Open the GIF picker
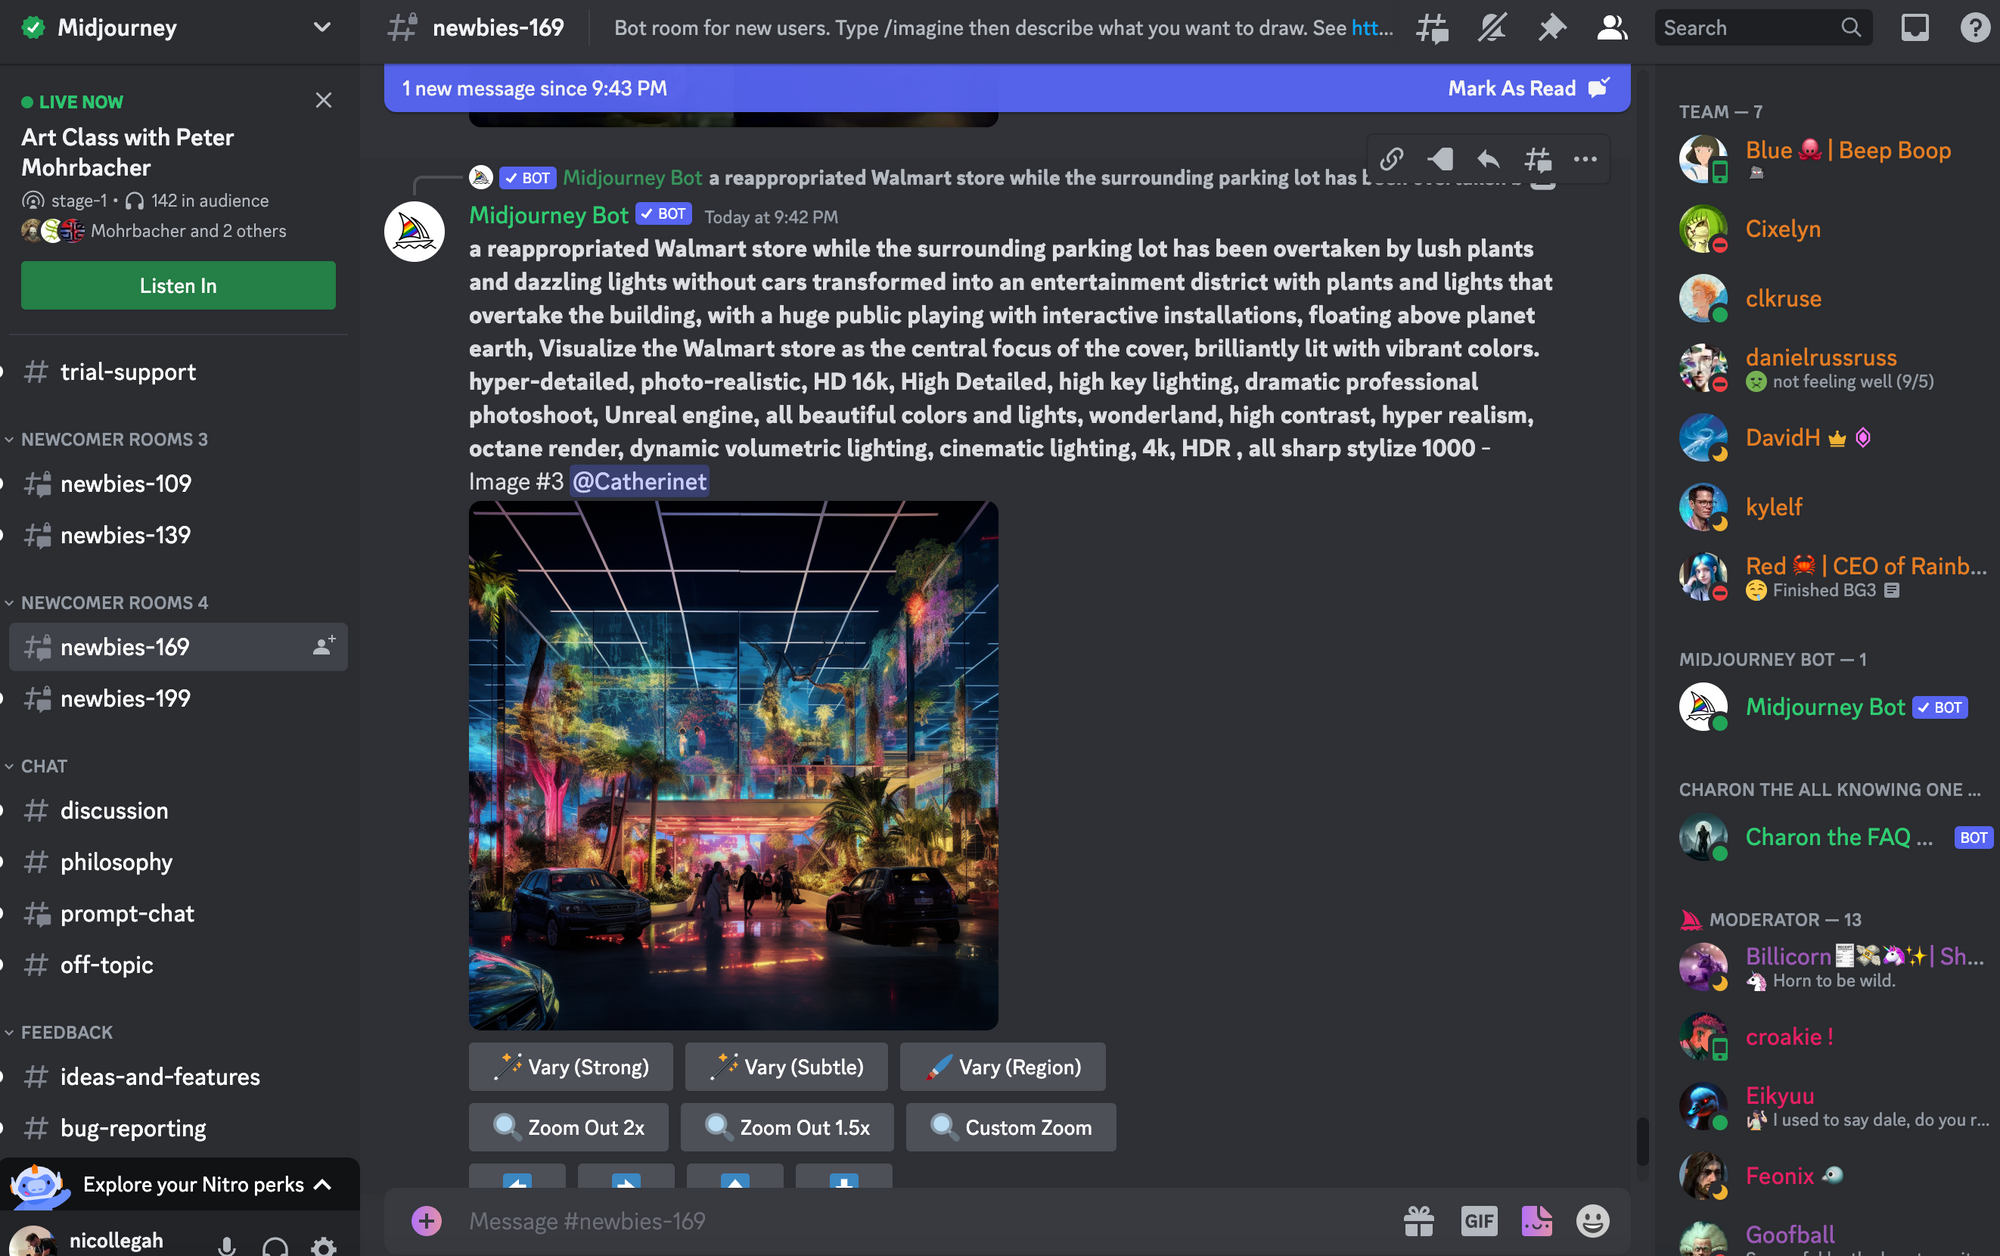 tap(1478, 1221)
